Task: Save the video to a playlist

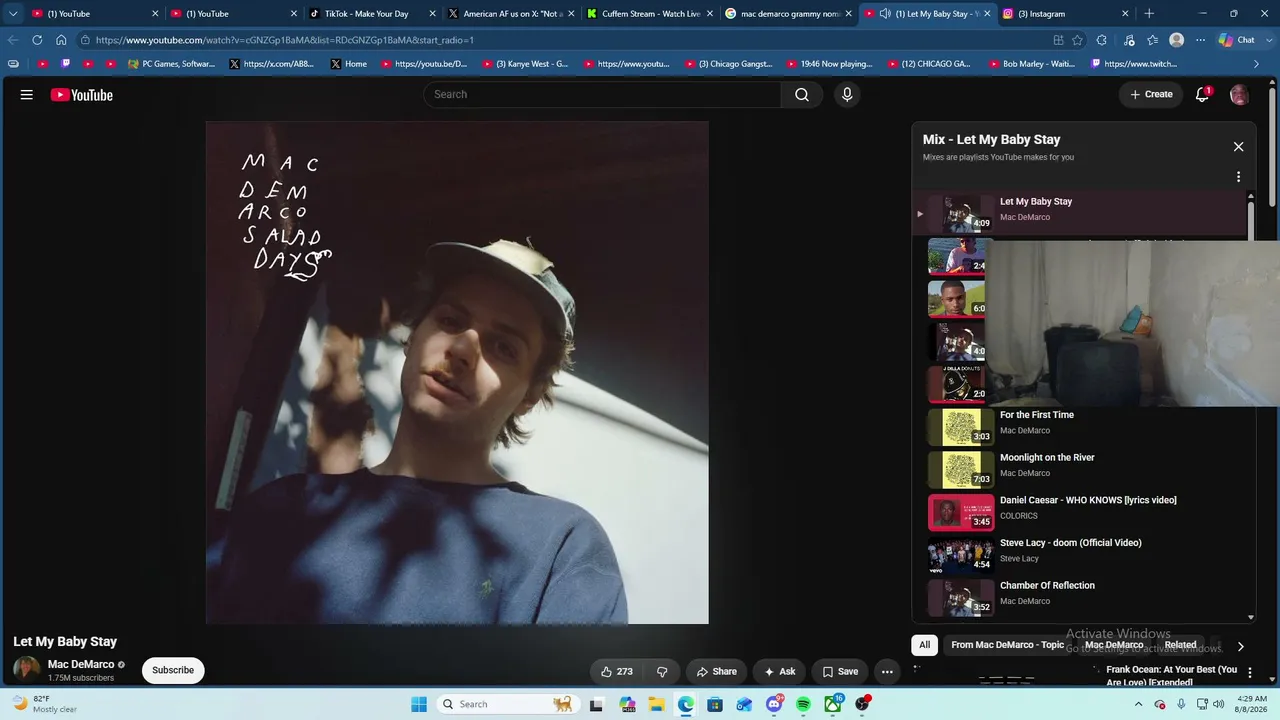Action: [840, 671]
